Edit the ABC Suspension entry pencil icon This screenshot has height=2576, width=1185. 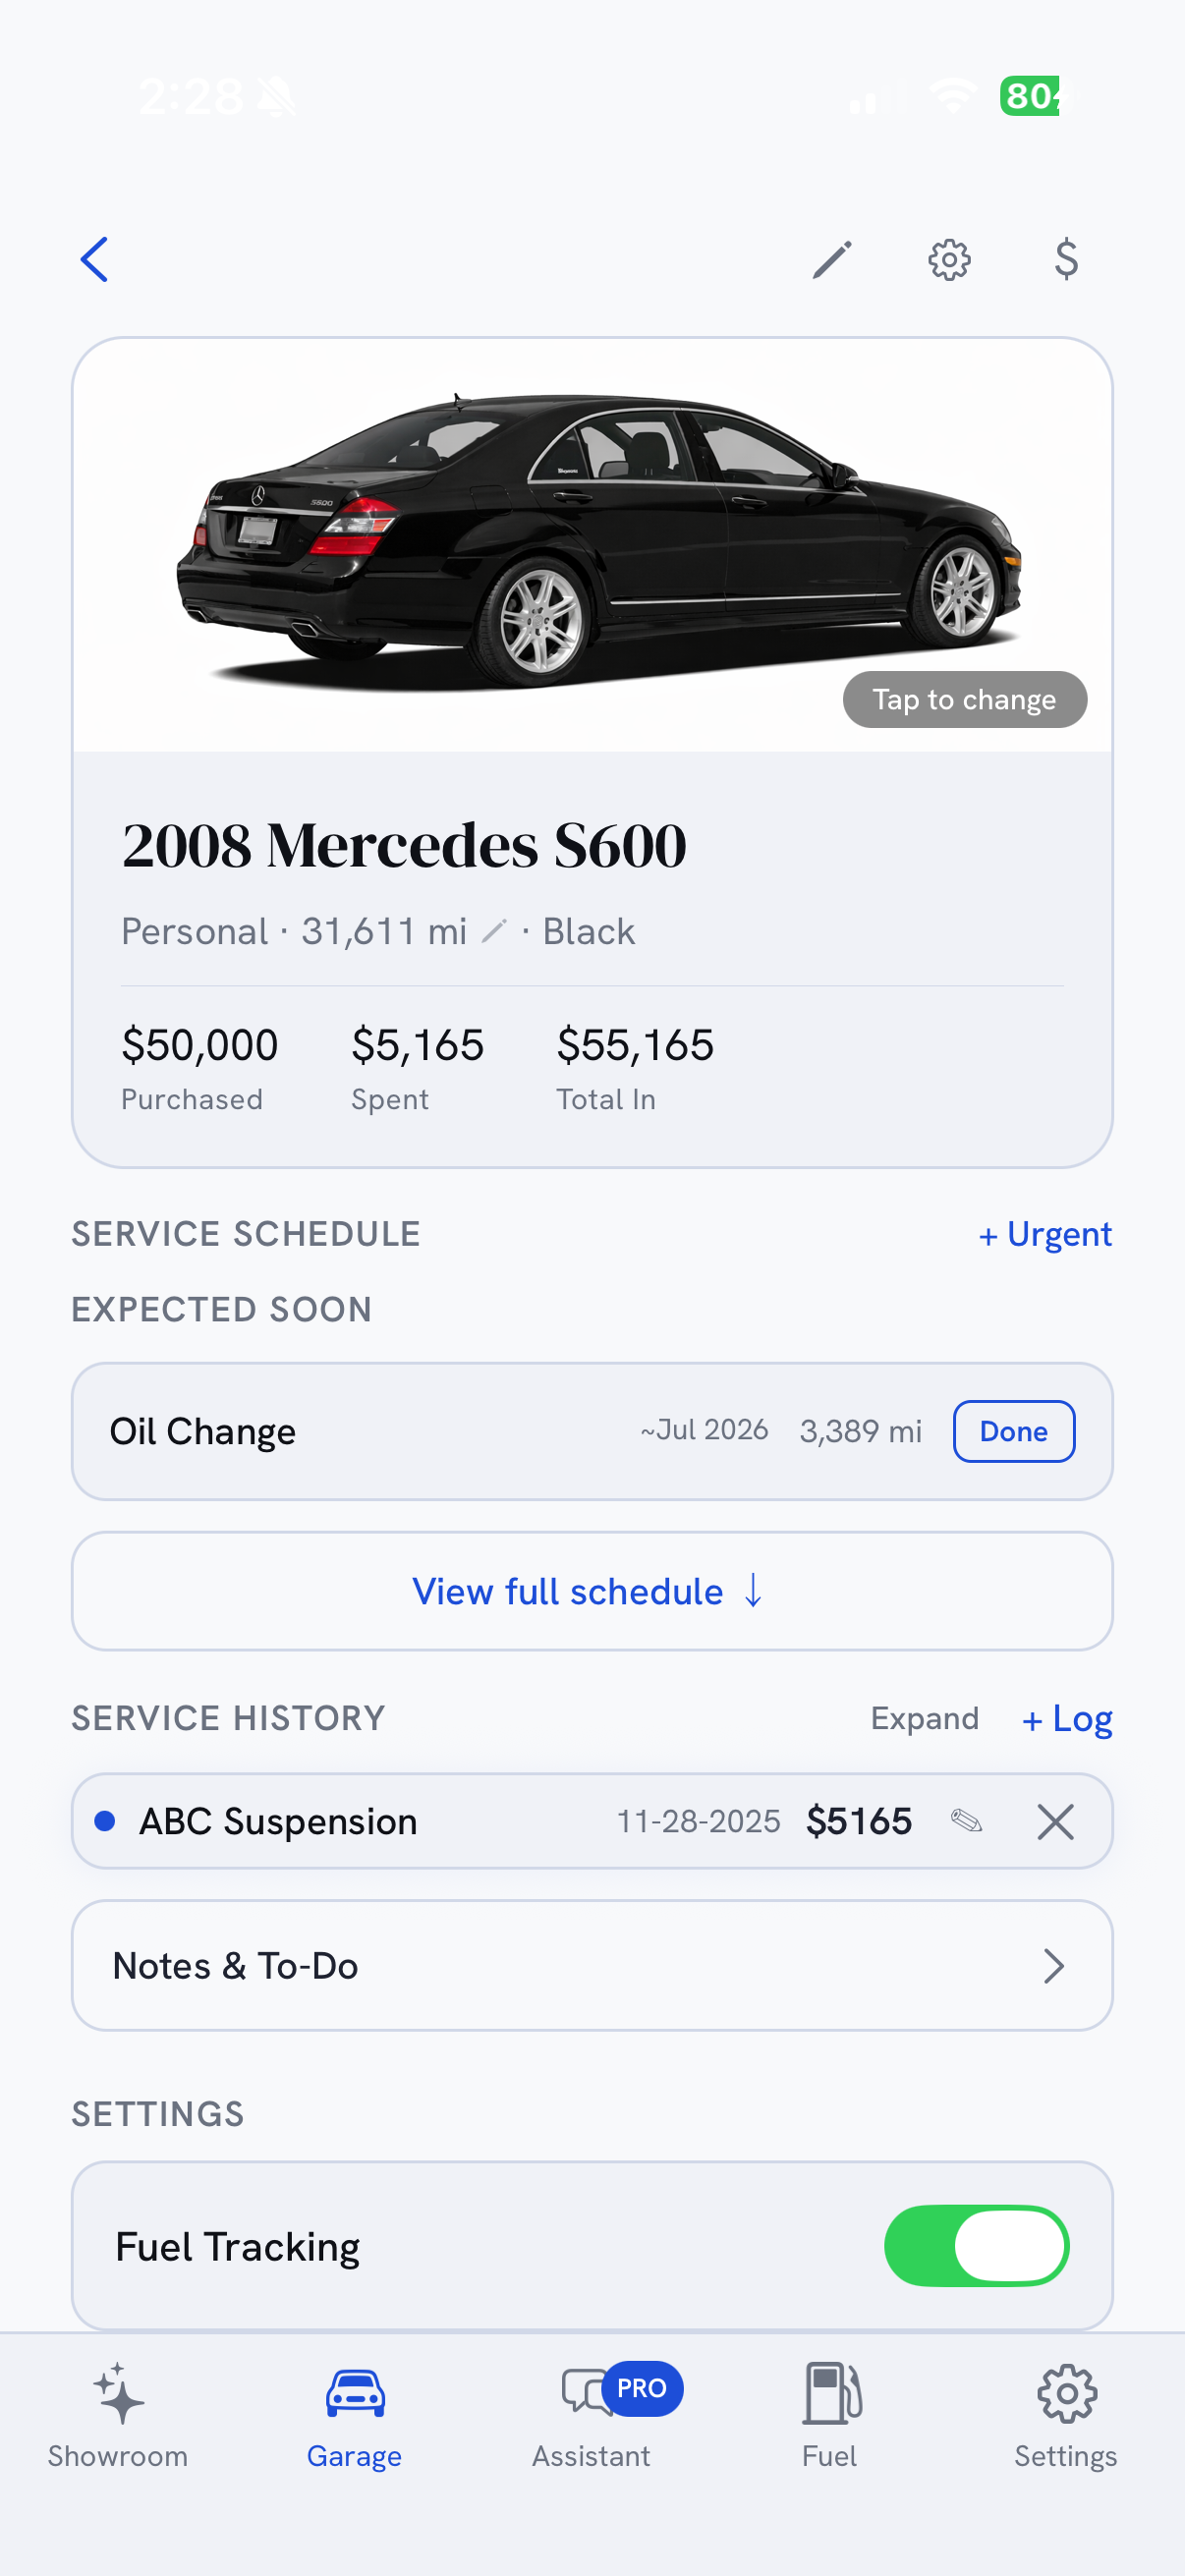[966, 1821]
